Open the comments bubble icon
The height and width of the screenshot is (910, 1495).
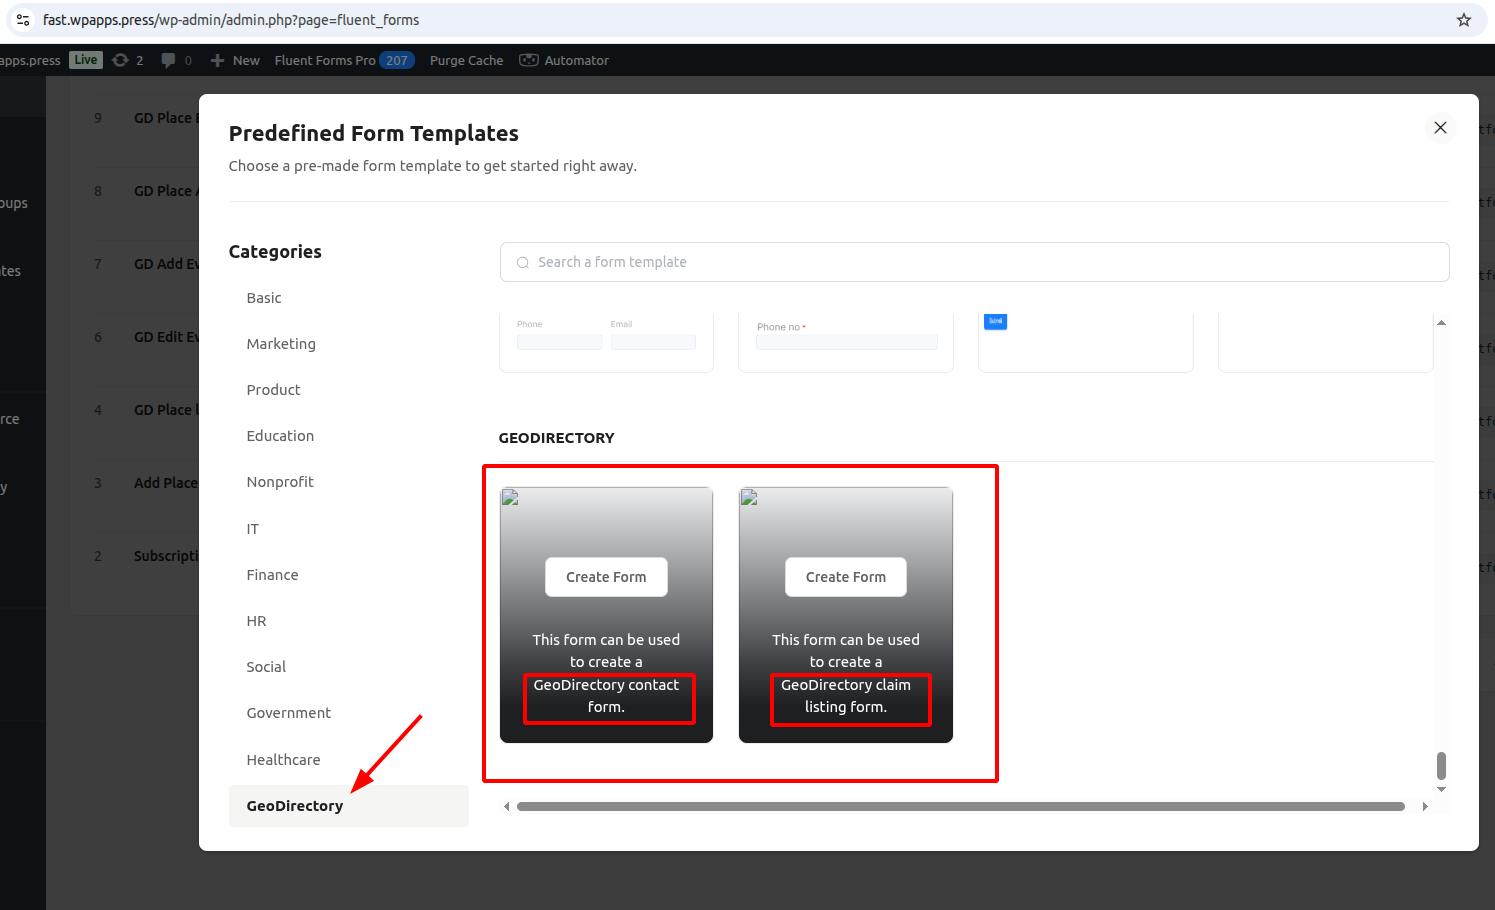tap(168, 60)
